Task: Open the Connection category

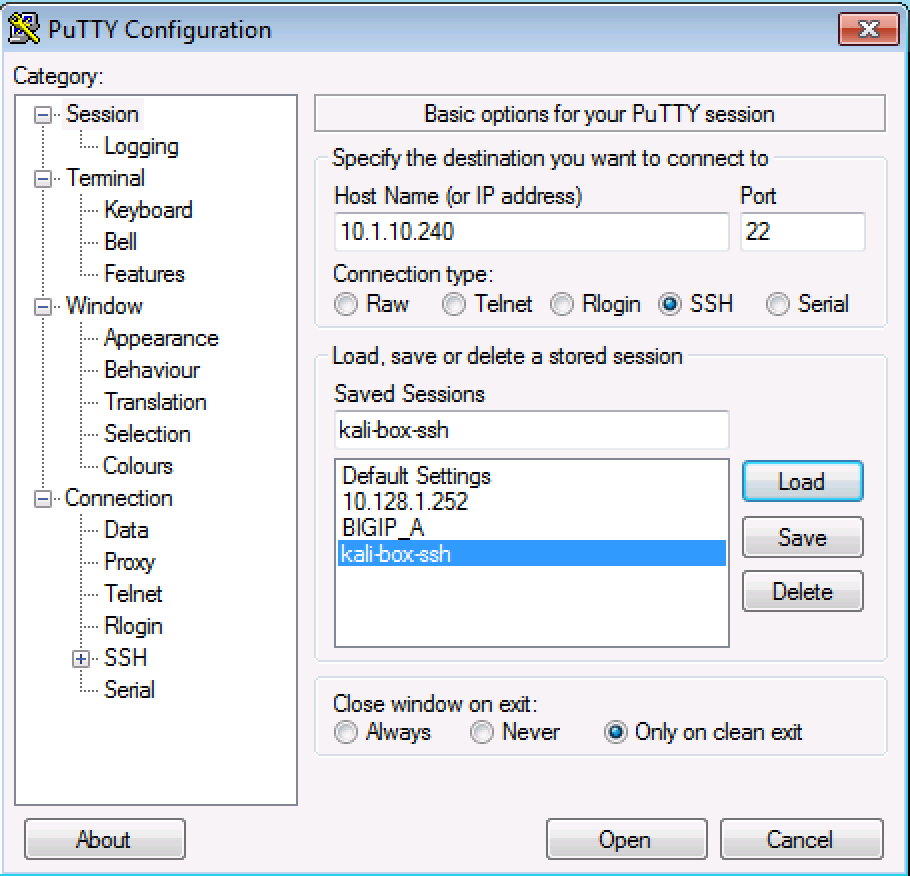Action: (118, 498)
